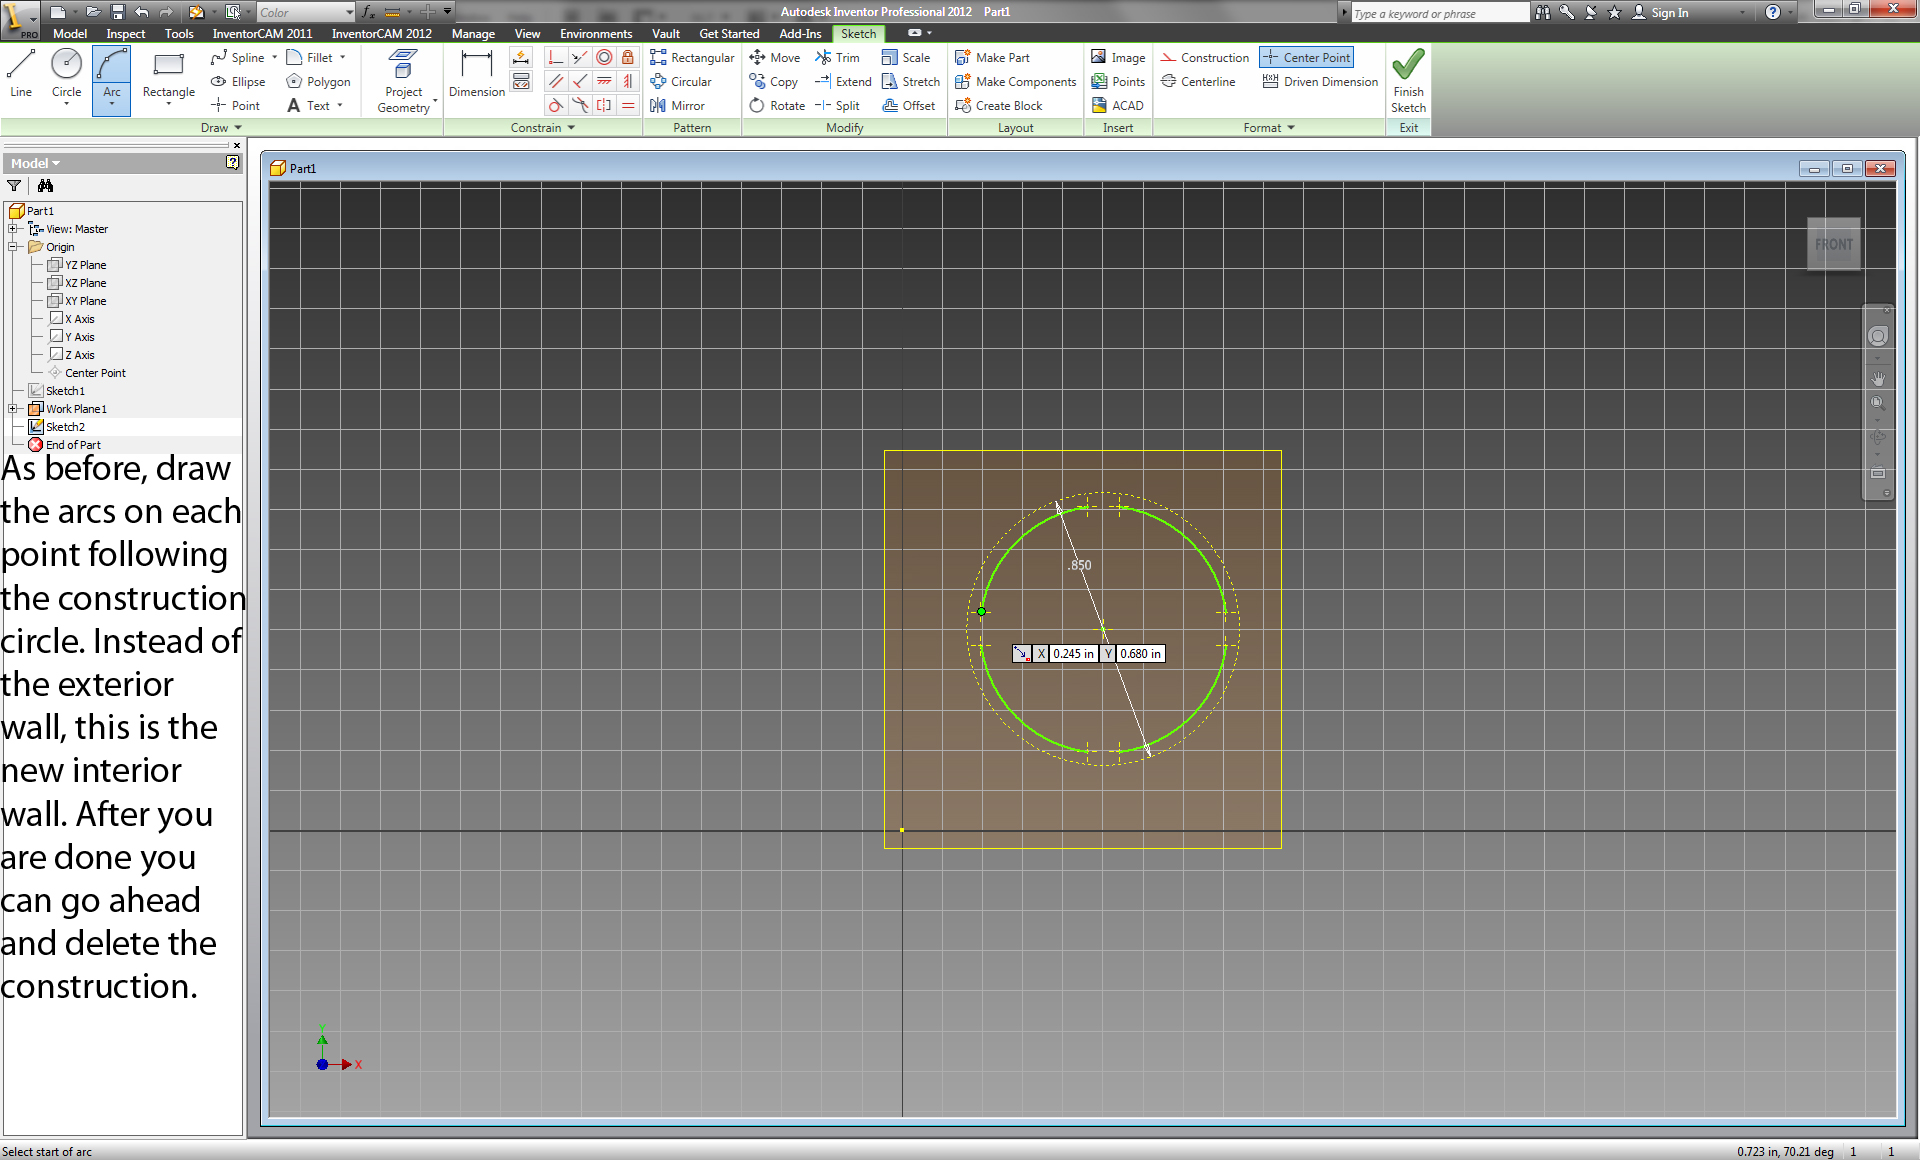Click the Offset tool
This screenshot has width=1920, height=1160.
[x=909, y=106]
